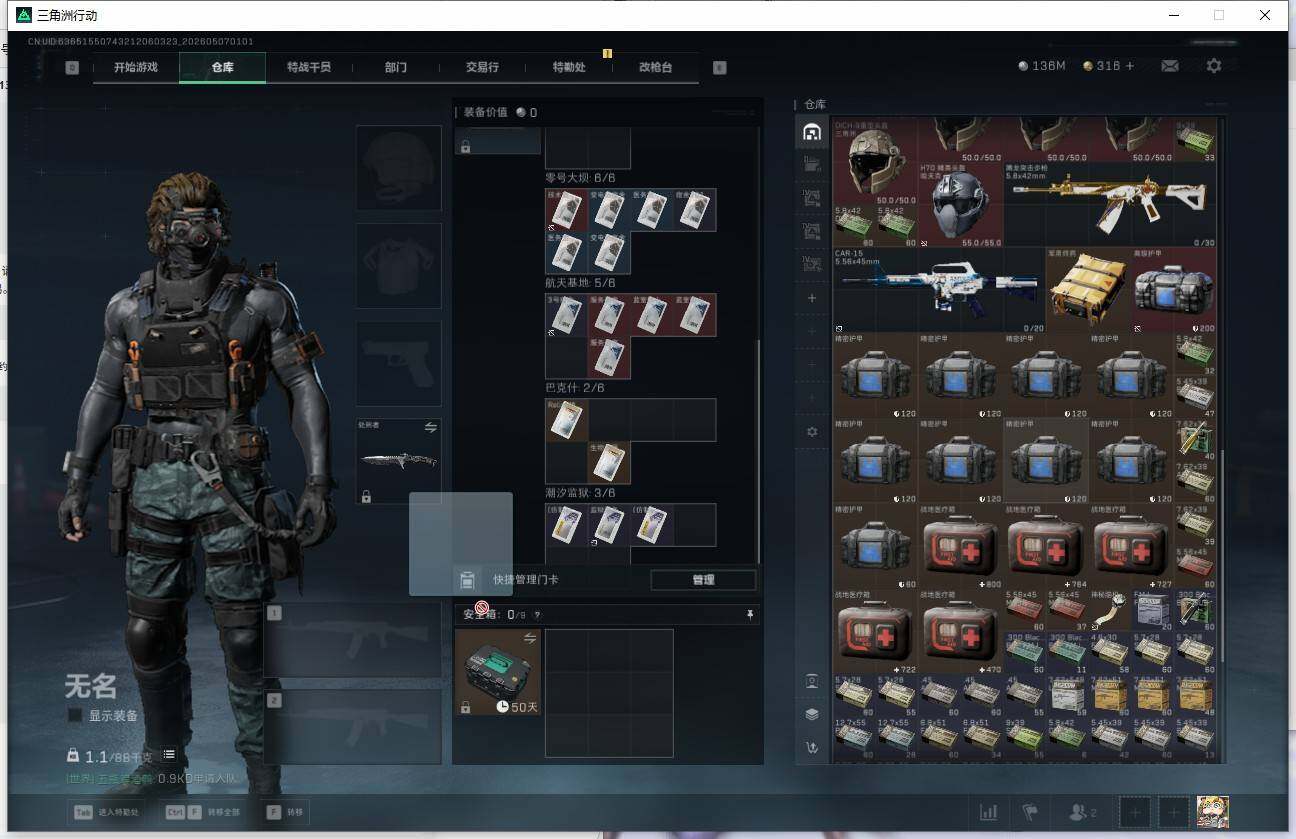Select the armor repair kit marked 200

pos(1174,290)
